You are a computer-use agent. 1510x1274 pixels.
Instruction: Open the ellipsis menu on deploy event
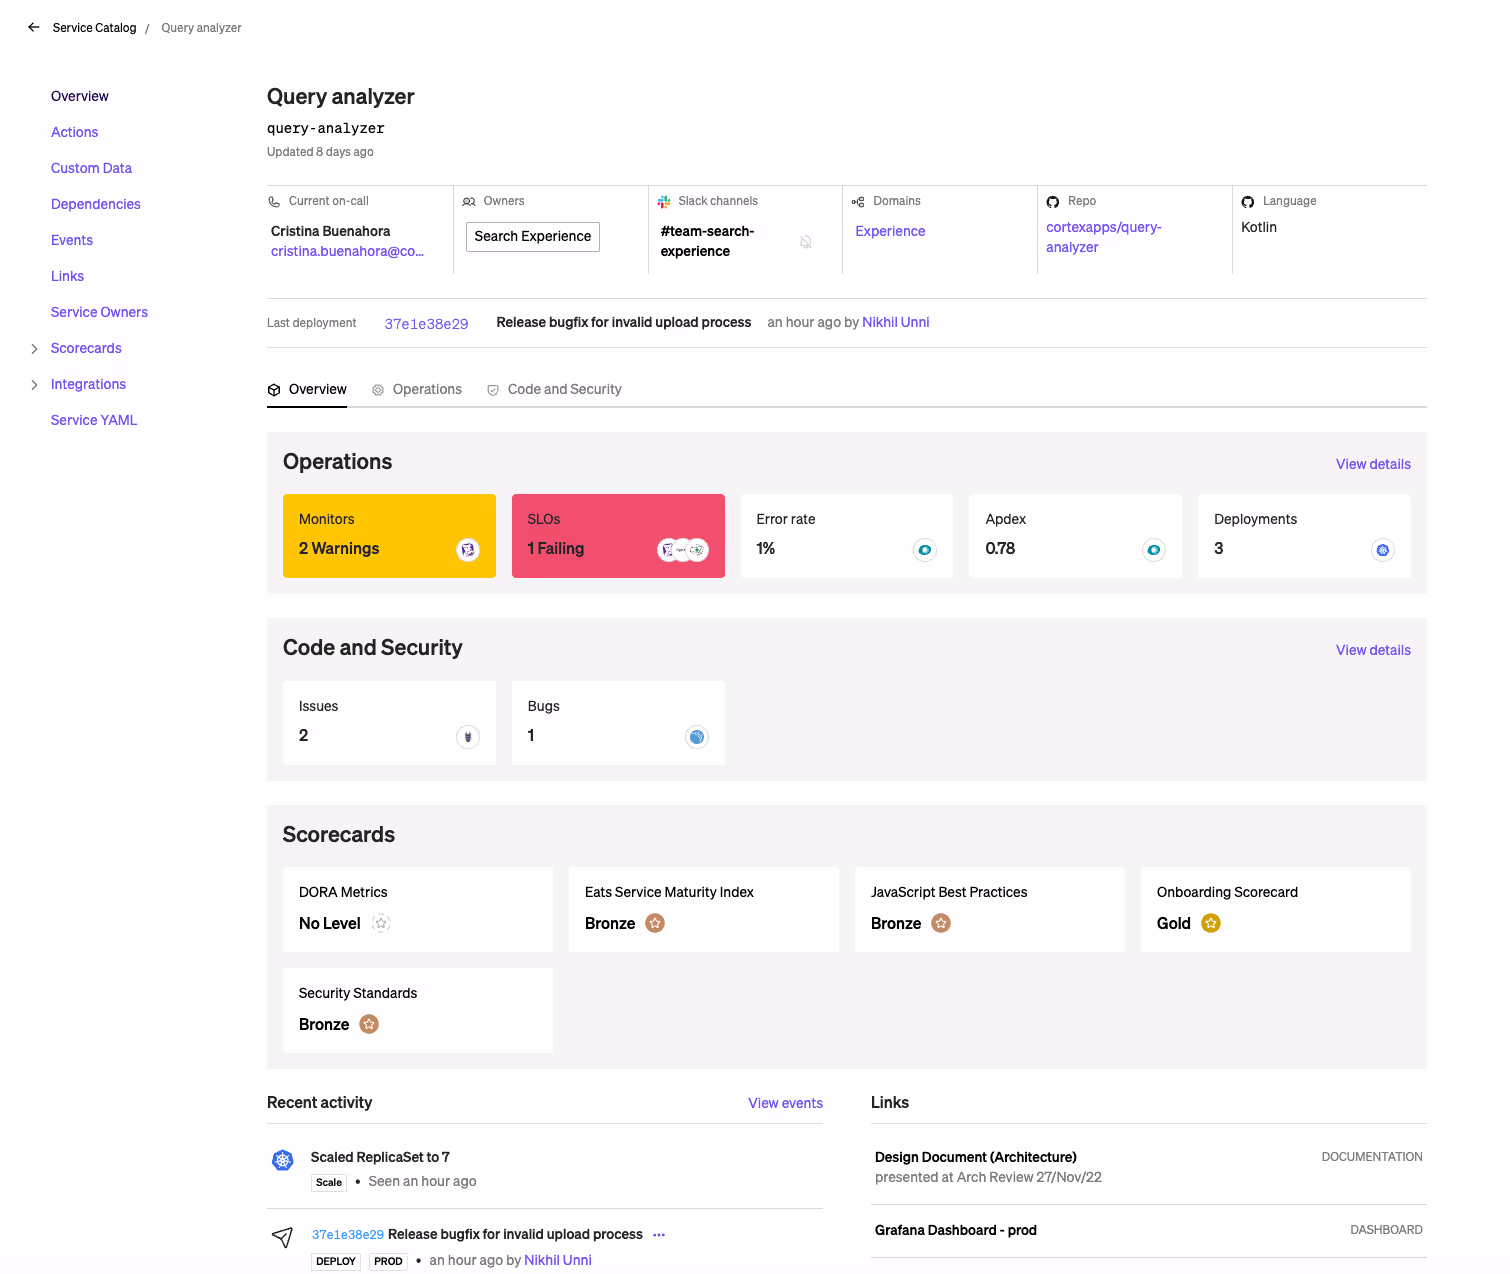pos(659,1235)
